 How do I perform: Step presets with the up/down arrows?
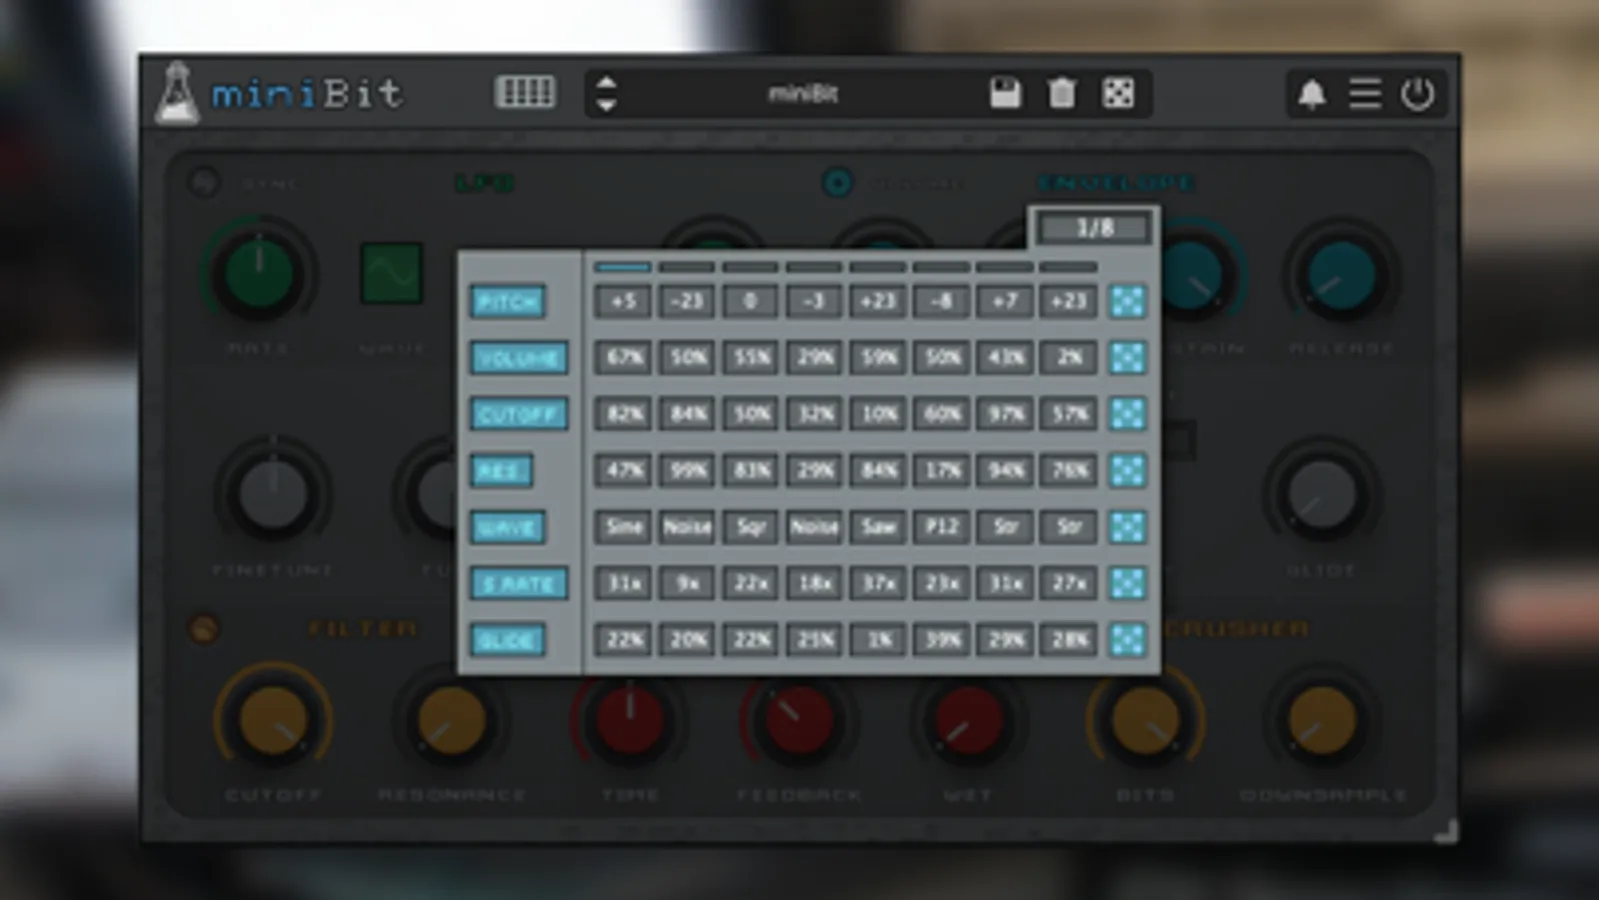click(x=606, y=93)
